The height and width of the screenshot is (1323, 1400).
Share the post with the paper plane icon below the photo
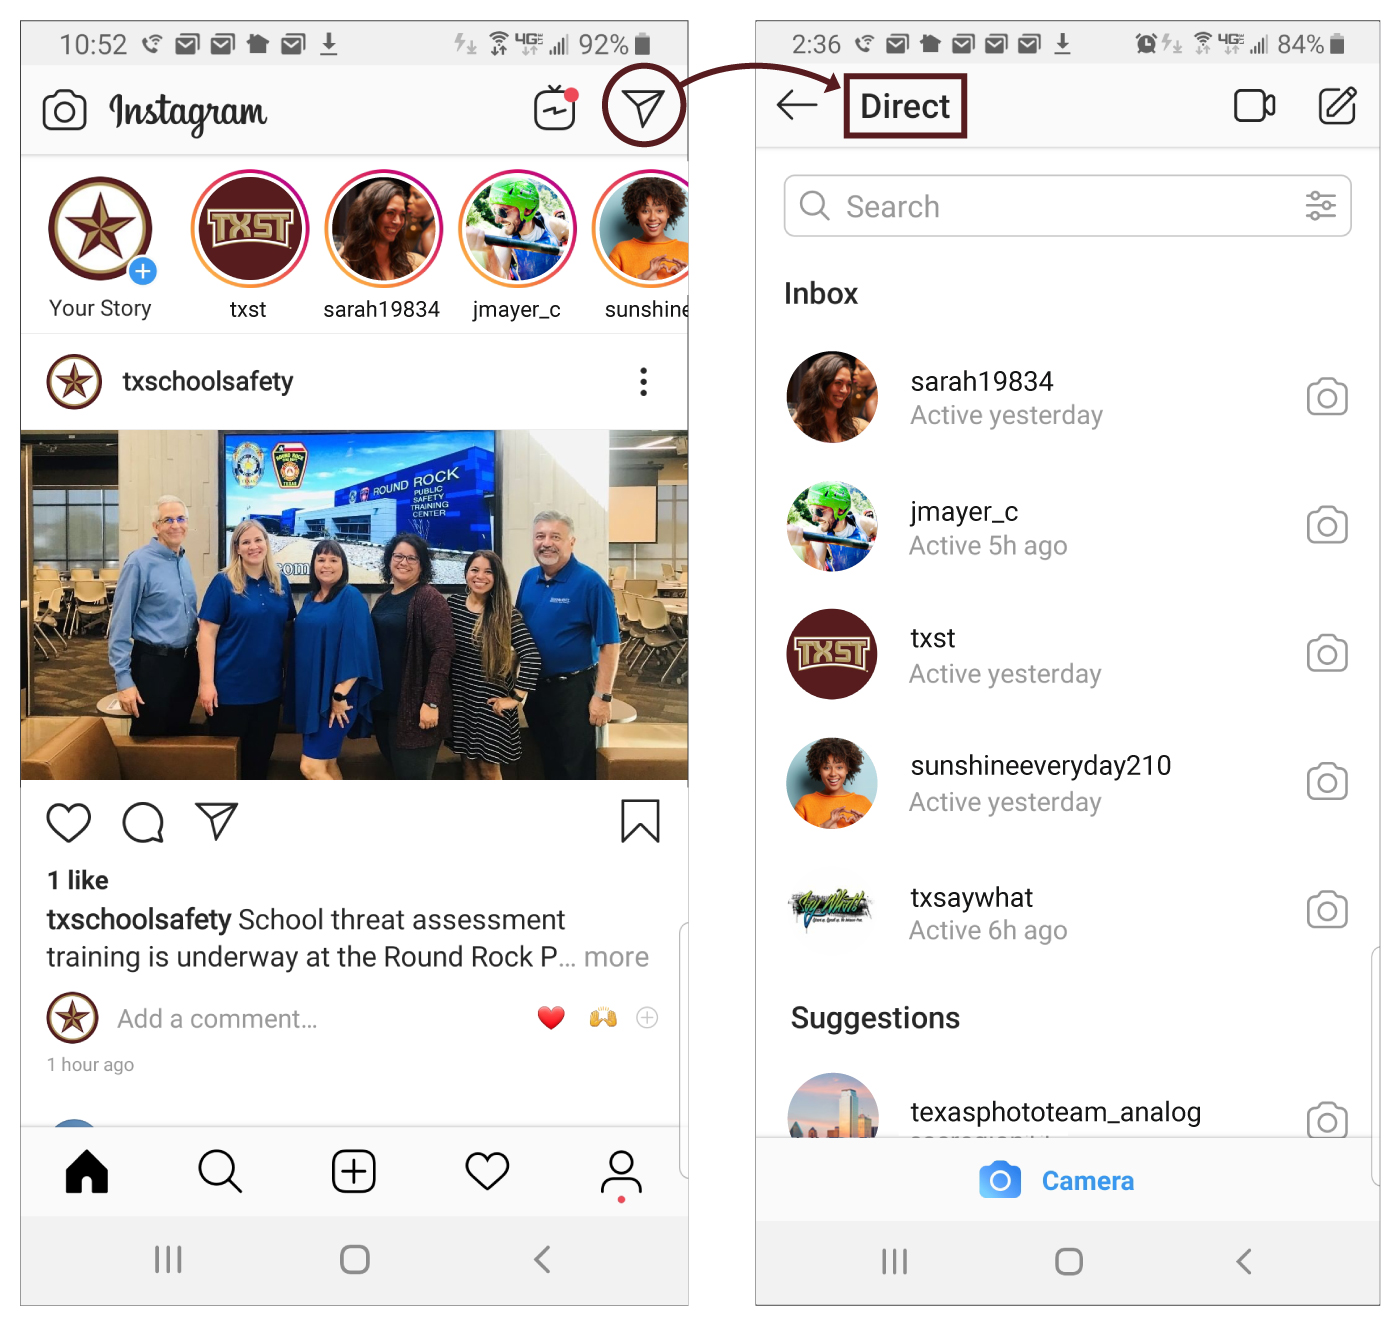click(x=217, y=821)
